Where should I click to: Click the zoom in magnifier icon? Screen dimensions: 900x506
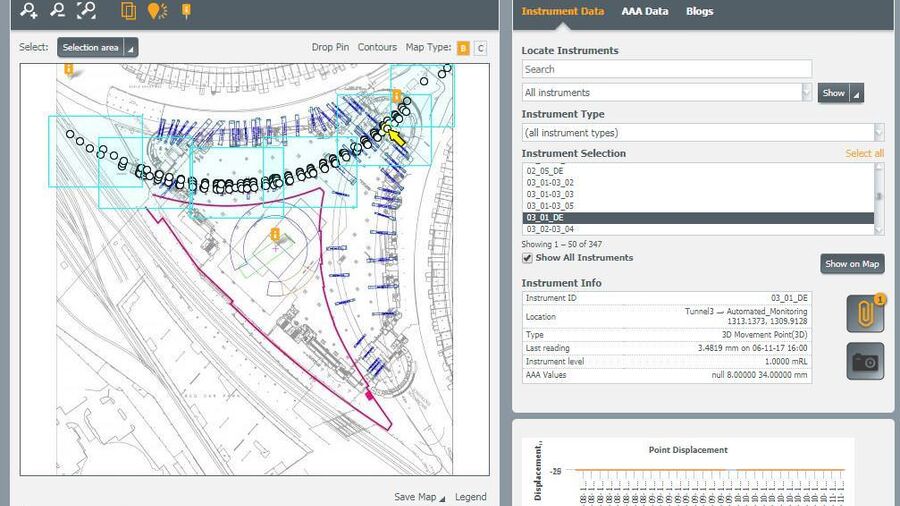(x=30, y=11)
